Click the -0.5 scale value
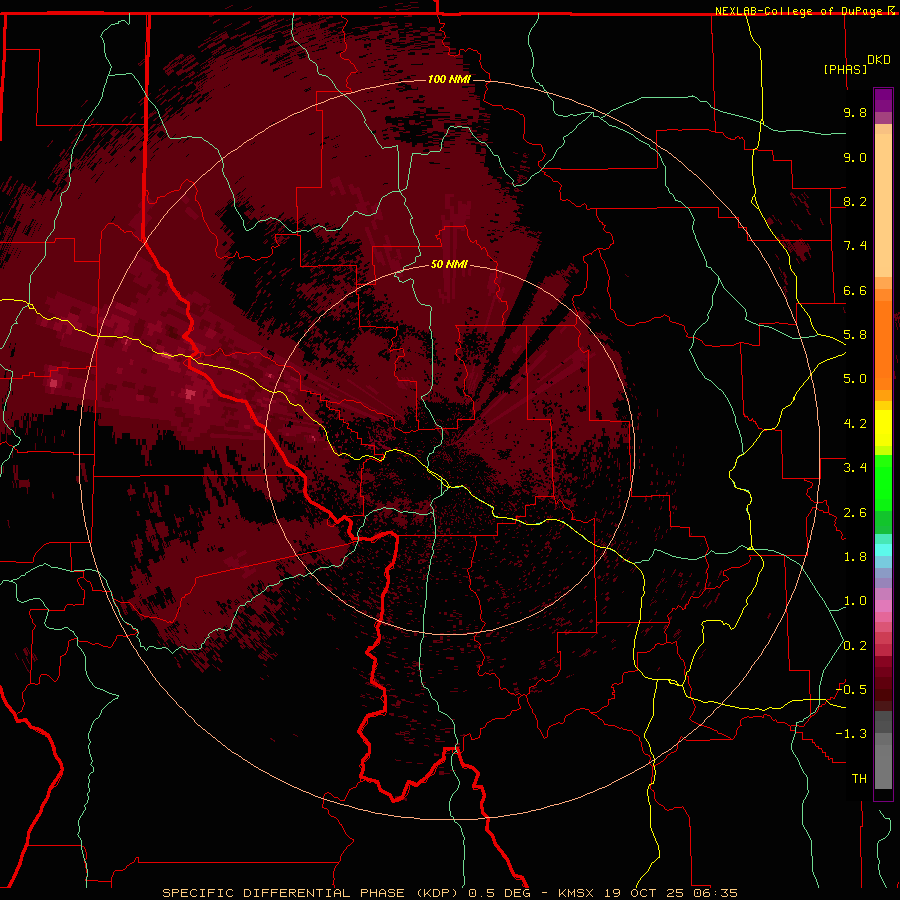 coord(851,690)
